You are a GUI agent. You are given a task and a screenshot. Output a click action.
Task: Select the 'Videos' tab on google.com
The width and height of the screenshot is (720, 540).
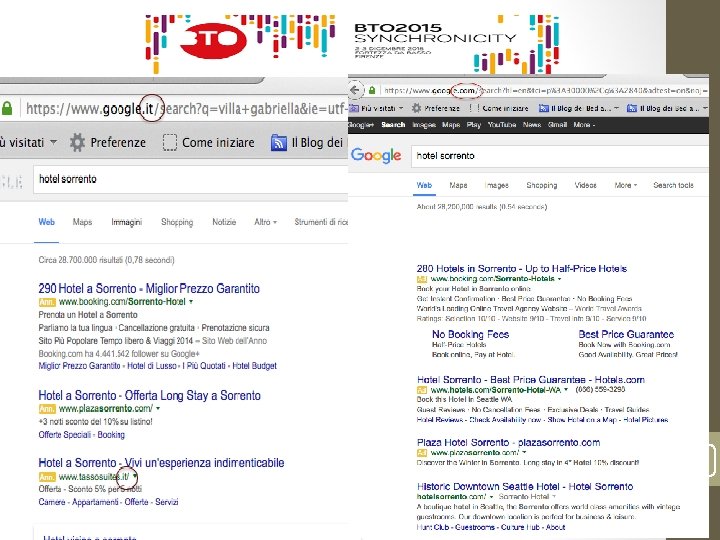(585, 185)
